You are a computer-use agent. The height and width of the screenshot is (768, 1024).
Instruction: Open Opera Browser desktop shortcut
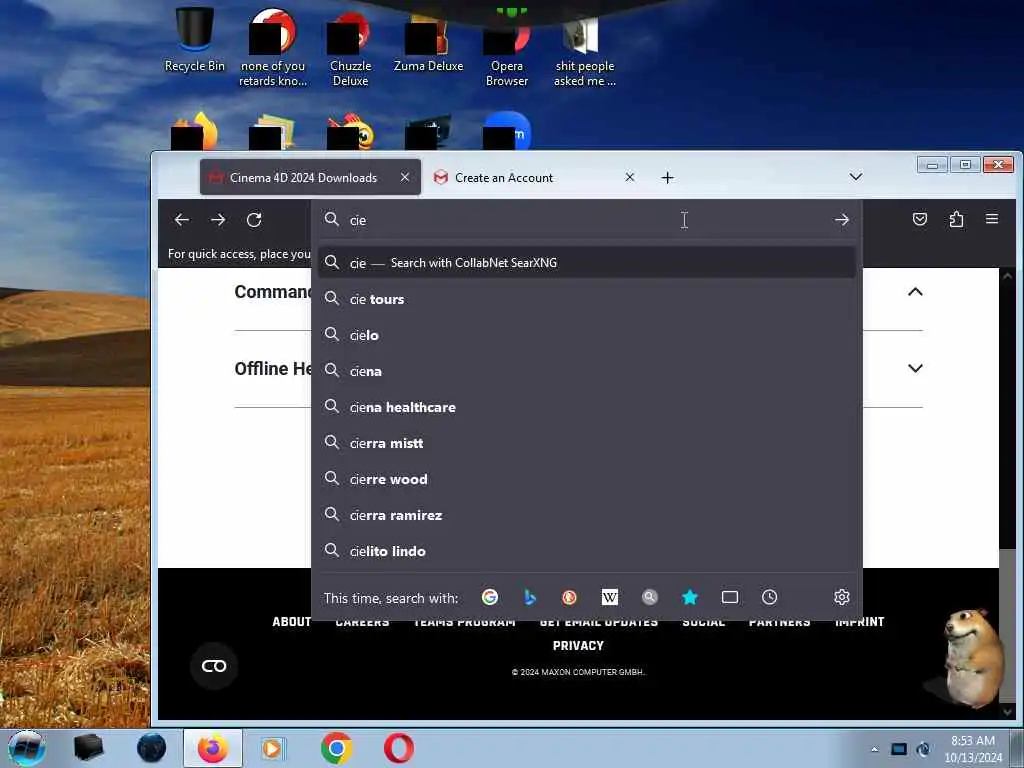(507, 51)
